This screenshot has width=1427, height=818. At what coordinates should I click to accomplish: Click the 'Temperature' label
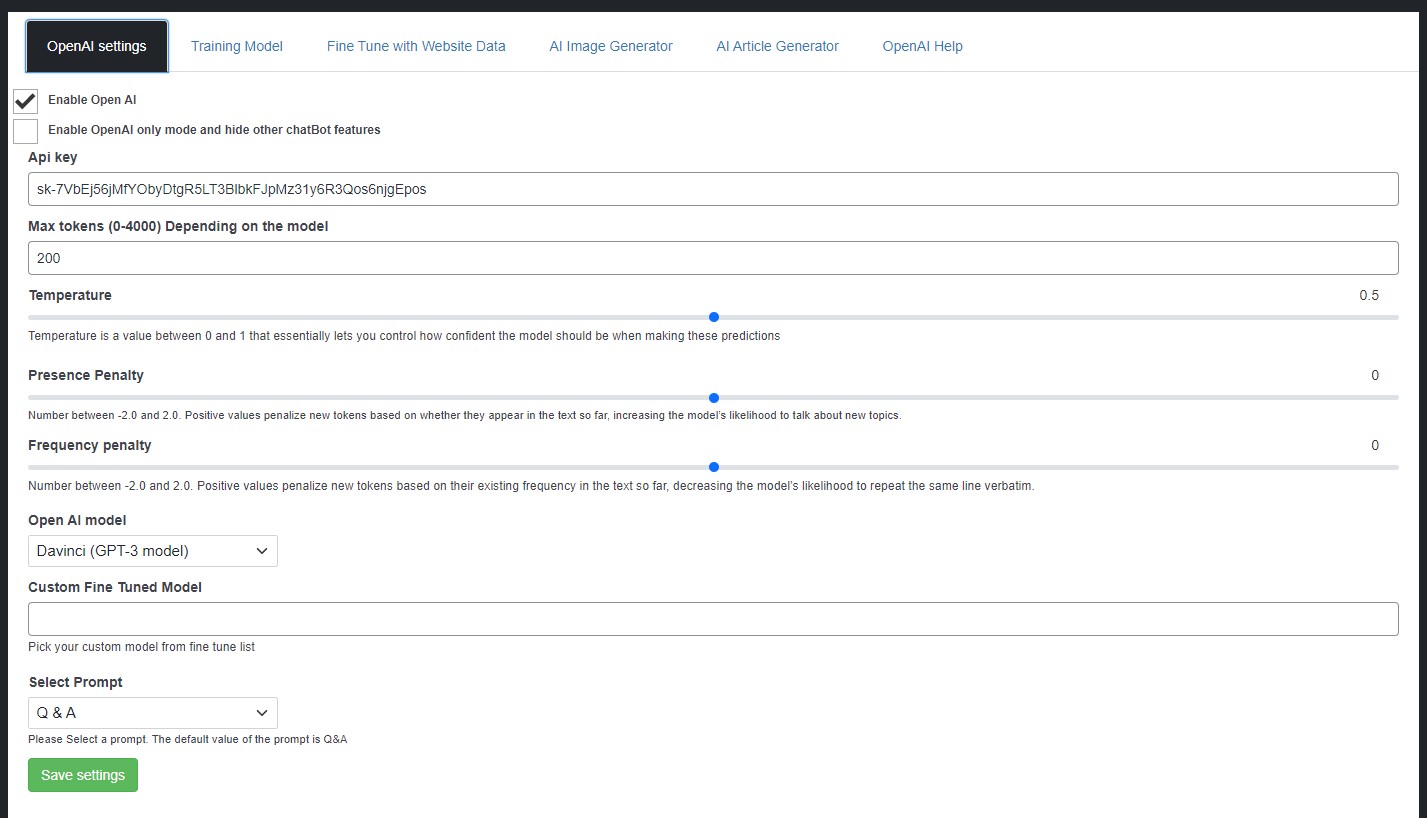[x=70, y=295]
